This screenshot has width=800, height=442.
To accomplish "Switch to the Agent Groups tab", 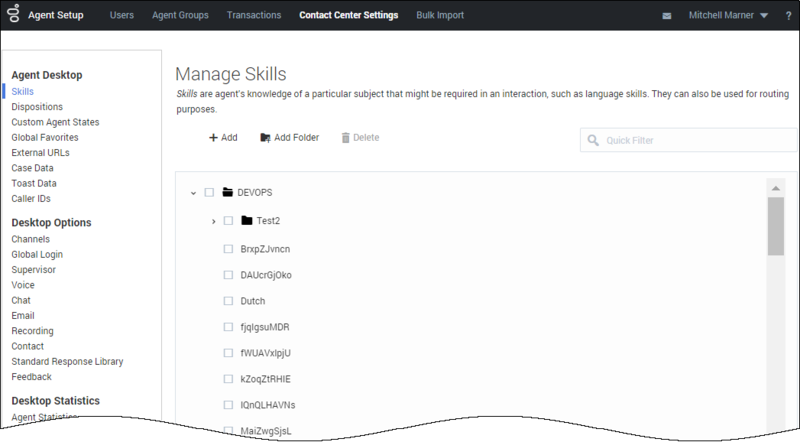I will tap(180, 15).
